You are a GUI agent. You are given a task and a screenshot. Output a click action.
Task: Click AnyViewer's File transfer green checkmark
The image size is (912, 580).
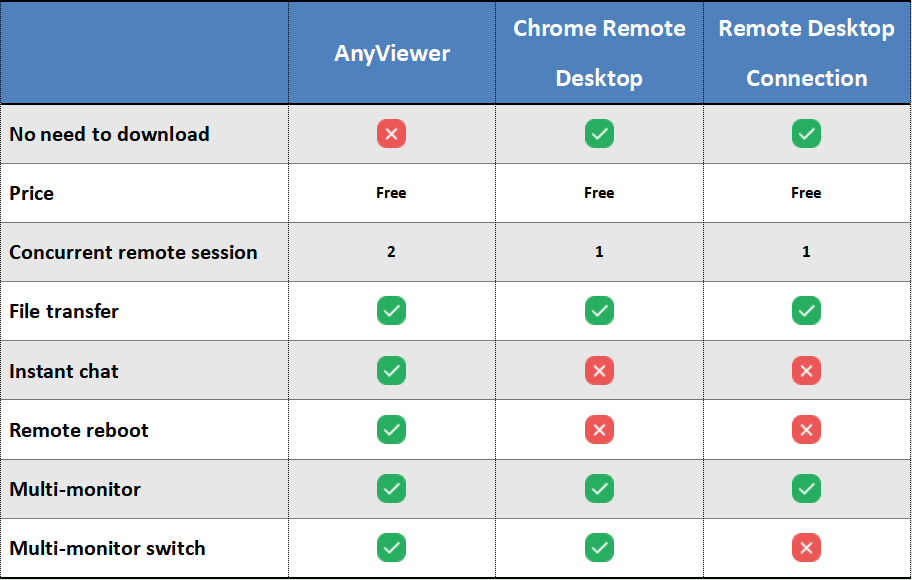pos(391,311)
